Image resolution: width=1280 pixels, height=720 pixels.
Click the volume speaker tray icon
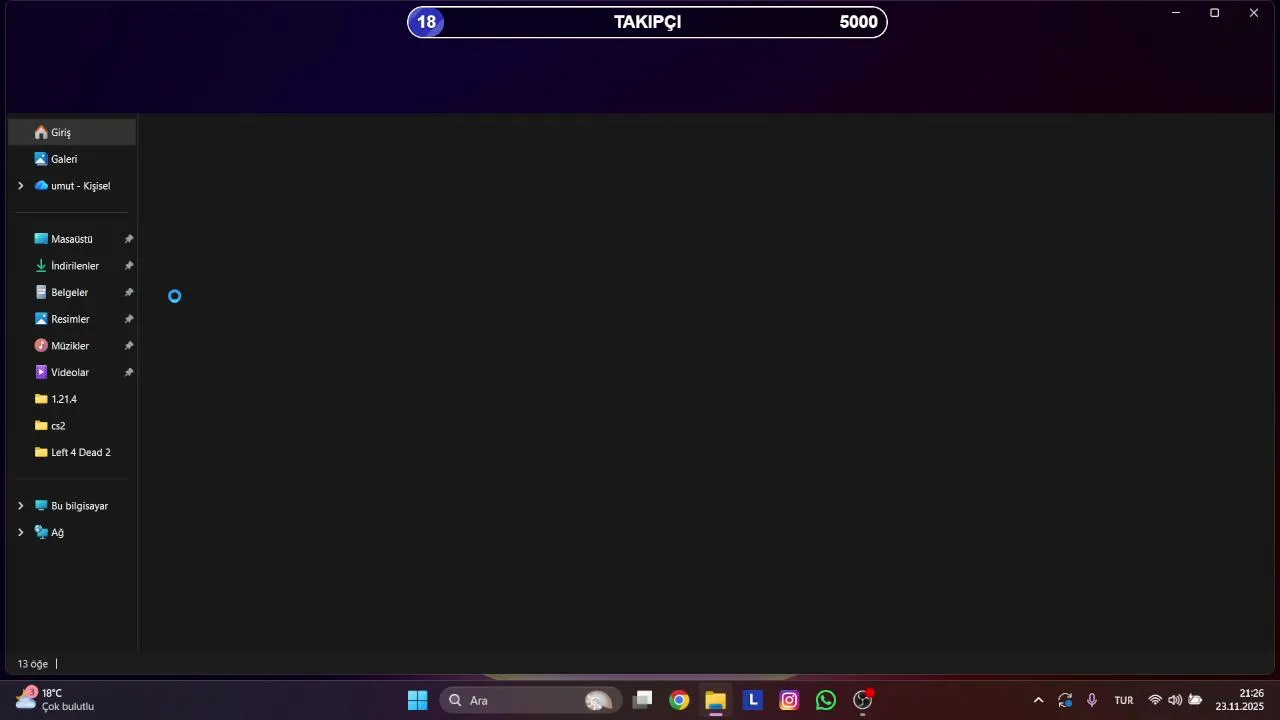(x=1175, y=700)
